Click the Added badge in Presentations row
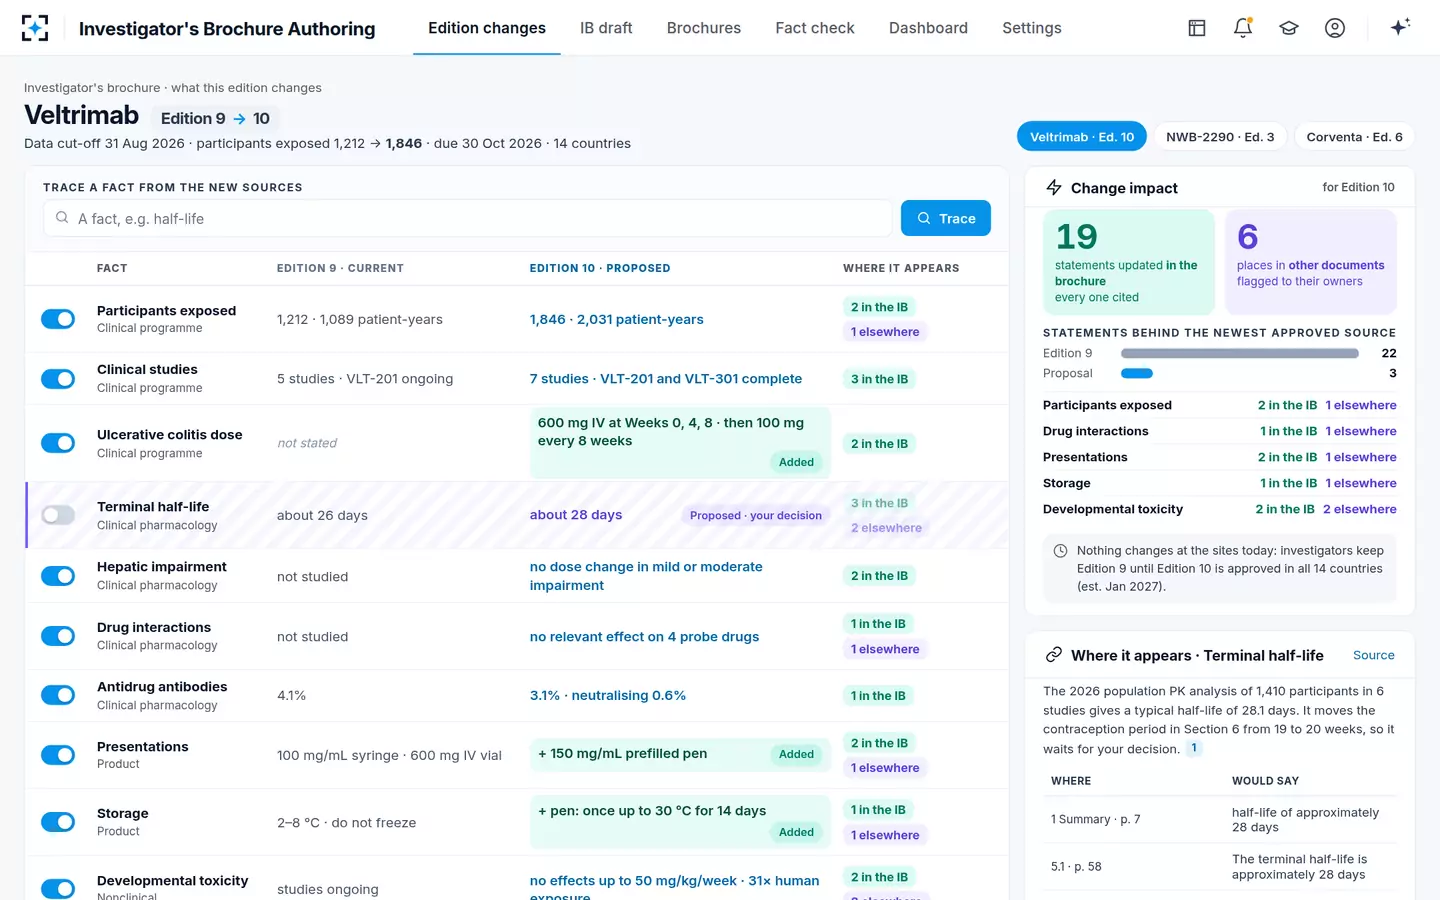Screen dimensions: 1440x900 pyautogui.click(x=796, y=755)
